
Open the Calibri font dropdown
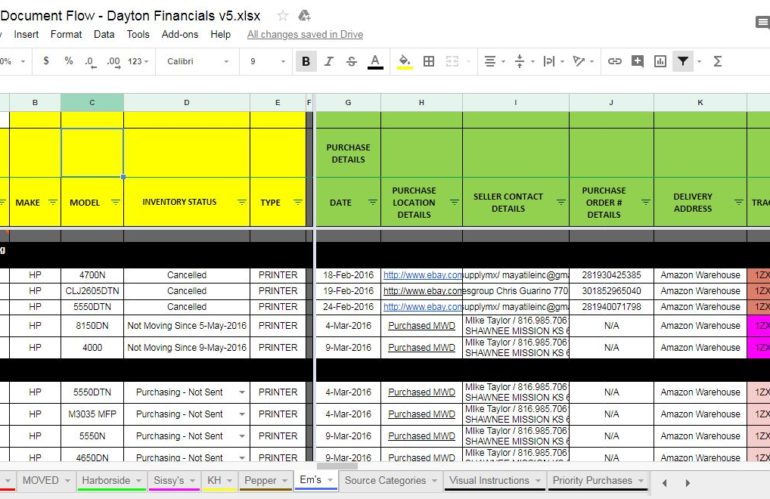point(198,61)
